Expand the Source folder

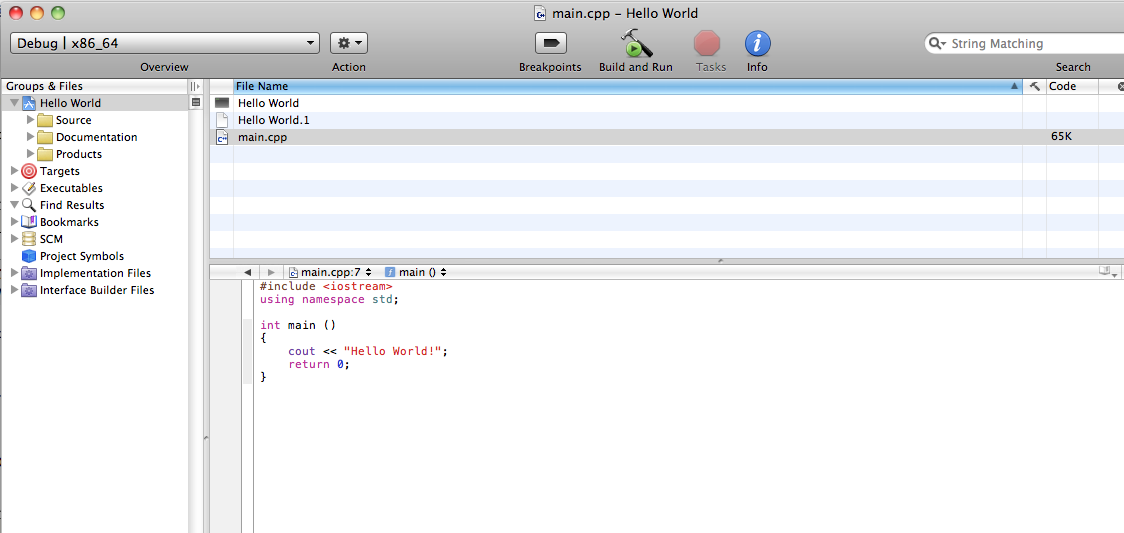[x=30, y=120]
